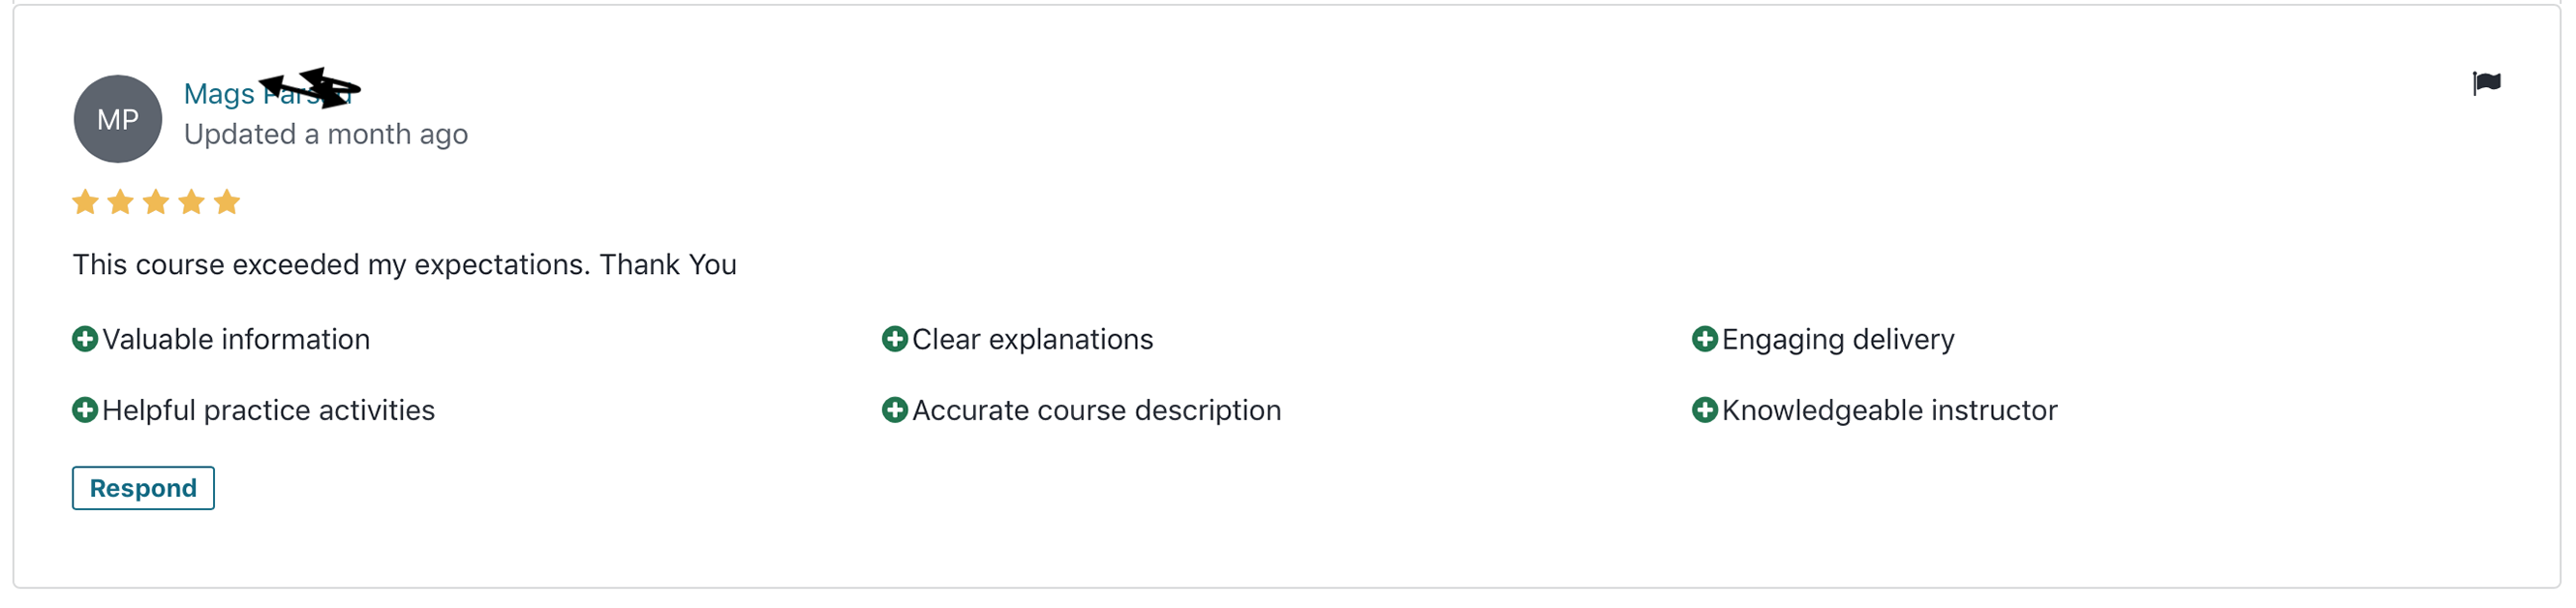This screenshot has width=2576, height=608.
Task: Click plus icon beside Knowledgeable instructor
Action: coord(1705,410)
